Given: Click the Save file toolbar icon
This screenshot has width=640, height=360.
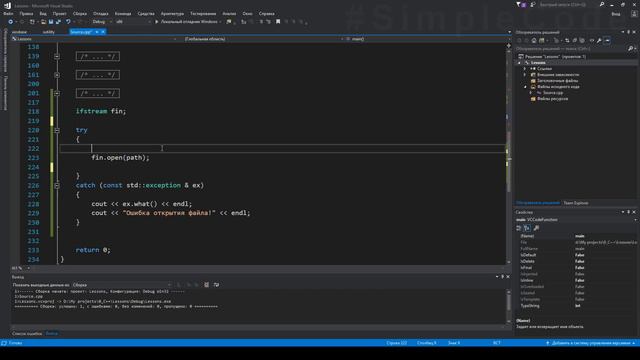Looking at the screenshot, I should coord(51,22).
